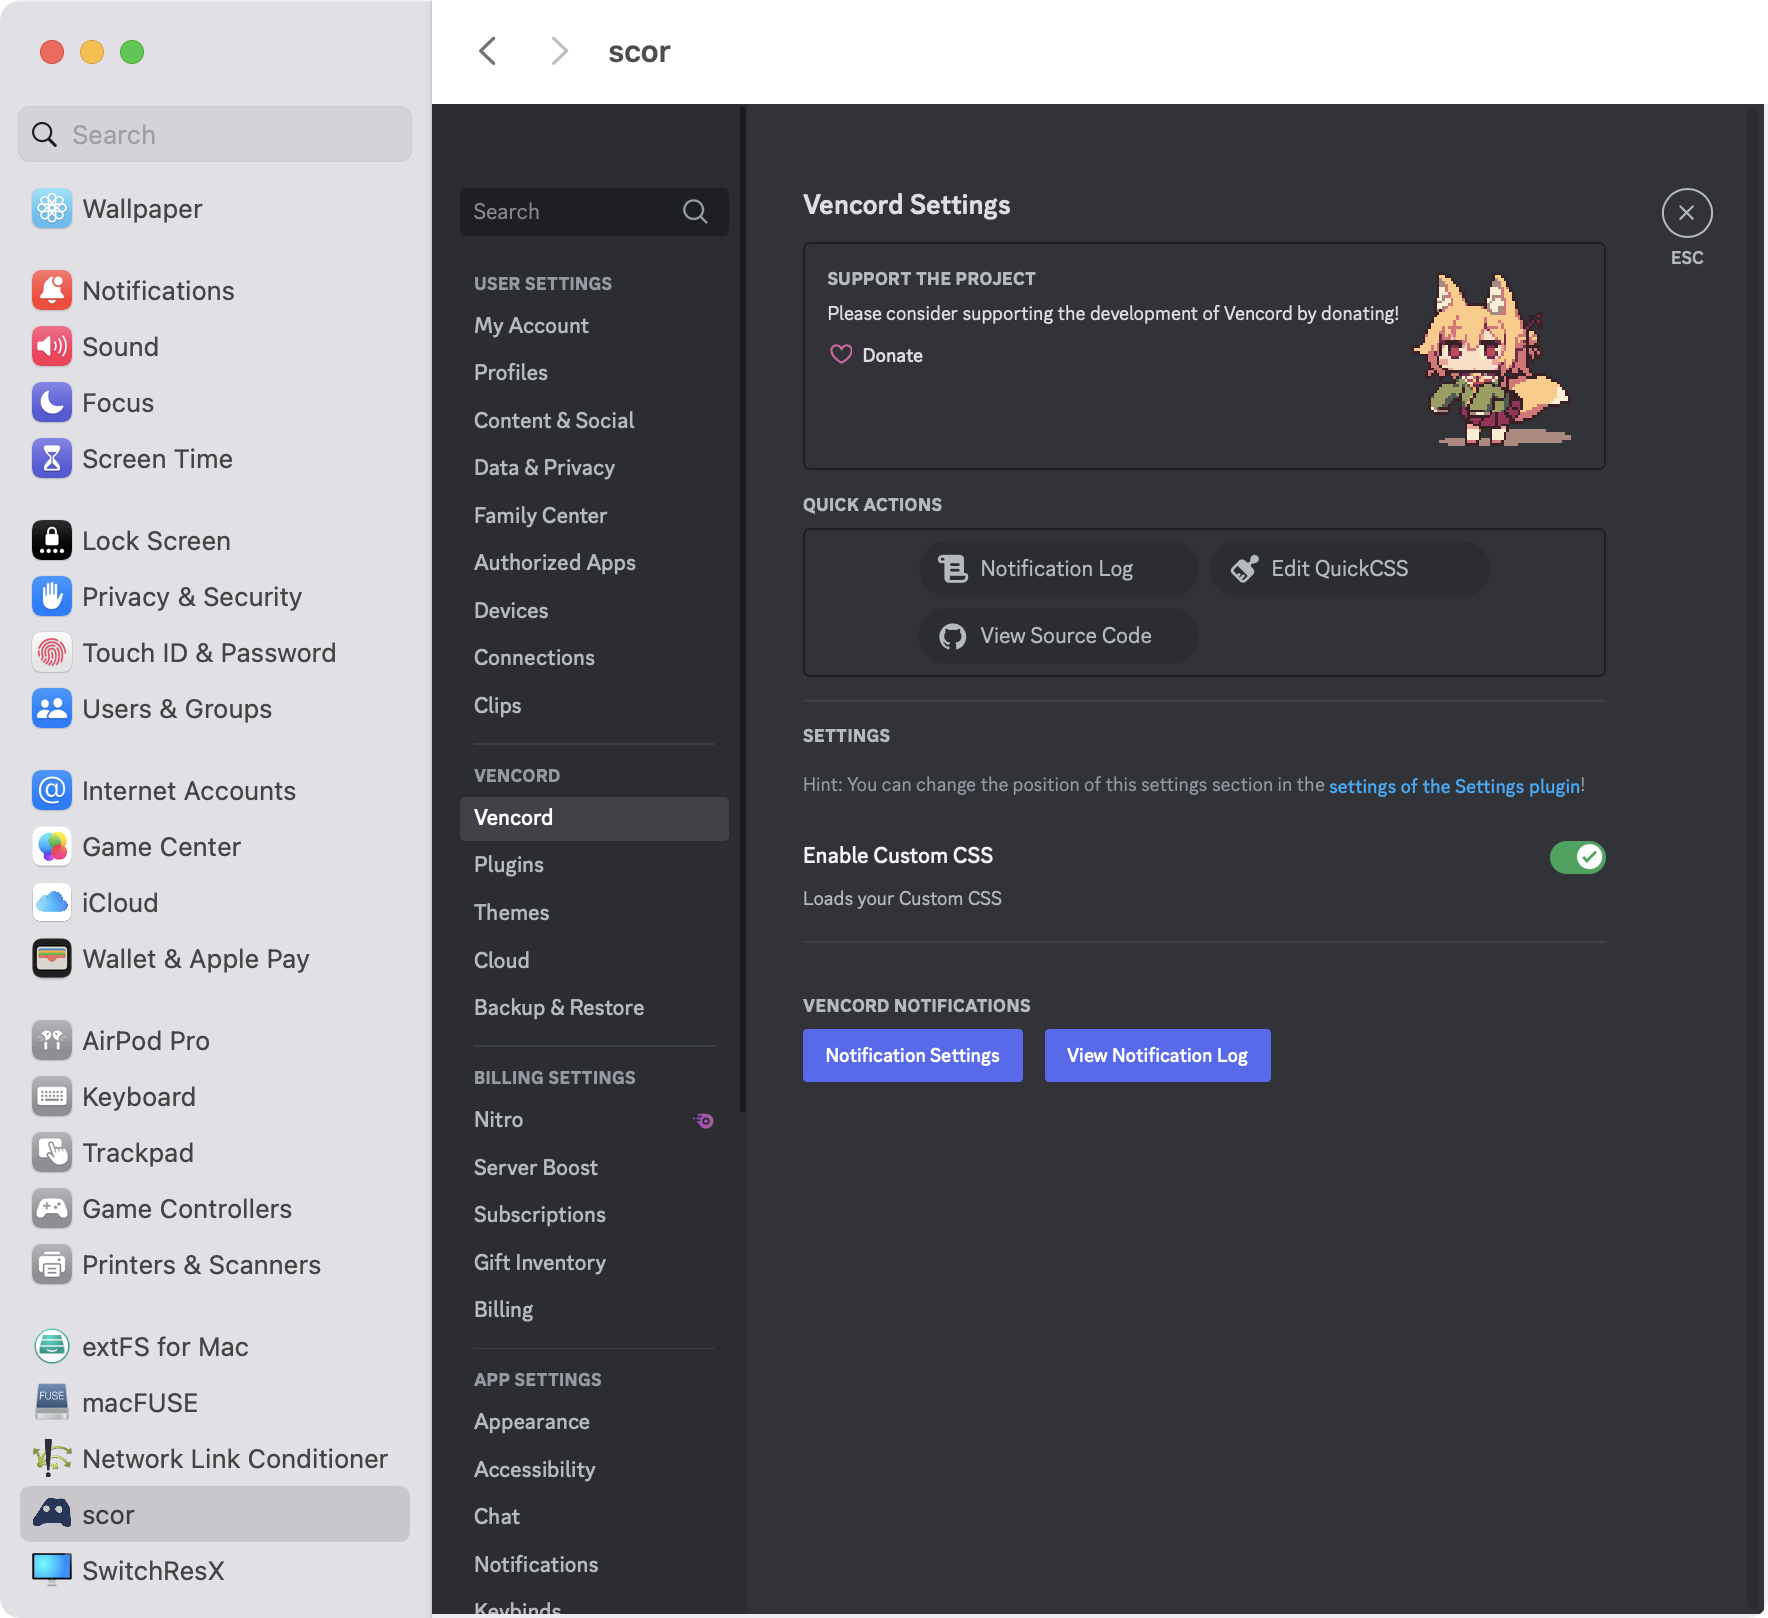Click the Users & Groups icon

click(52, 709)
